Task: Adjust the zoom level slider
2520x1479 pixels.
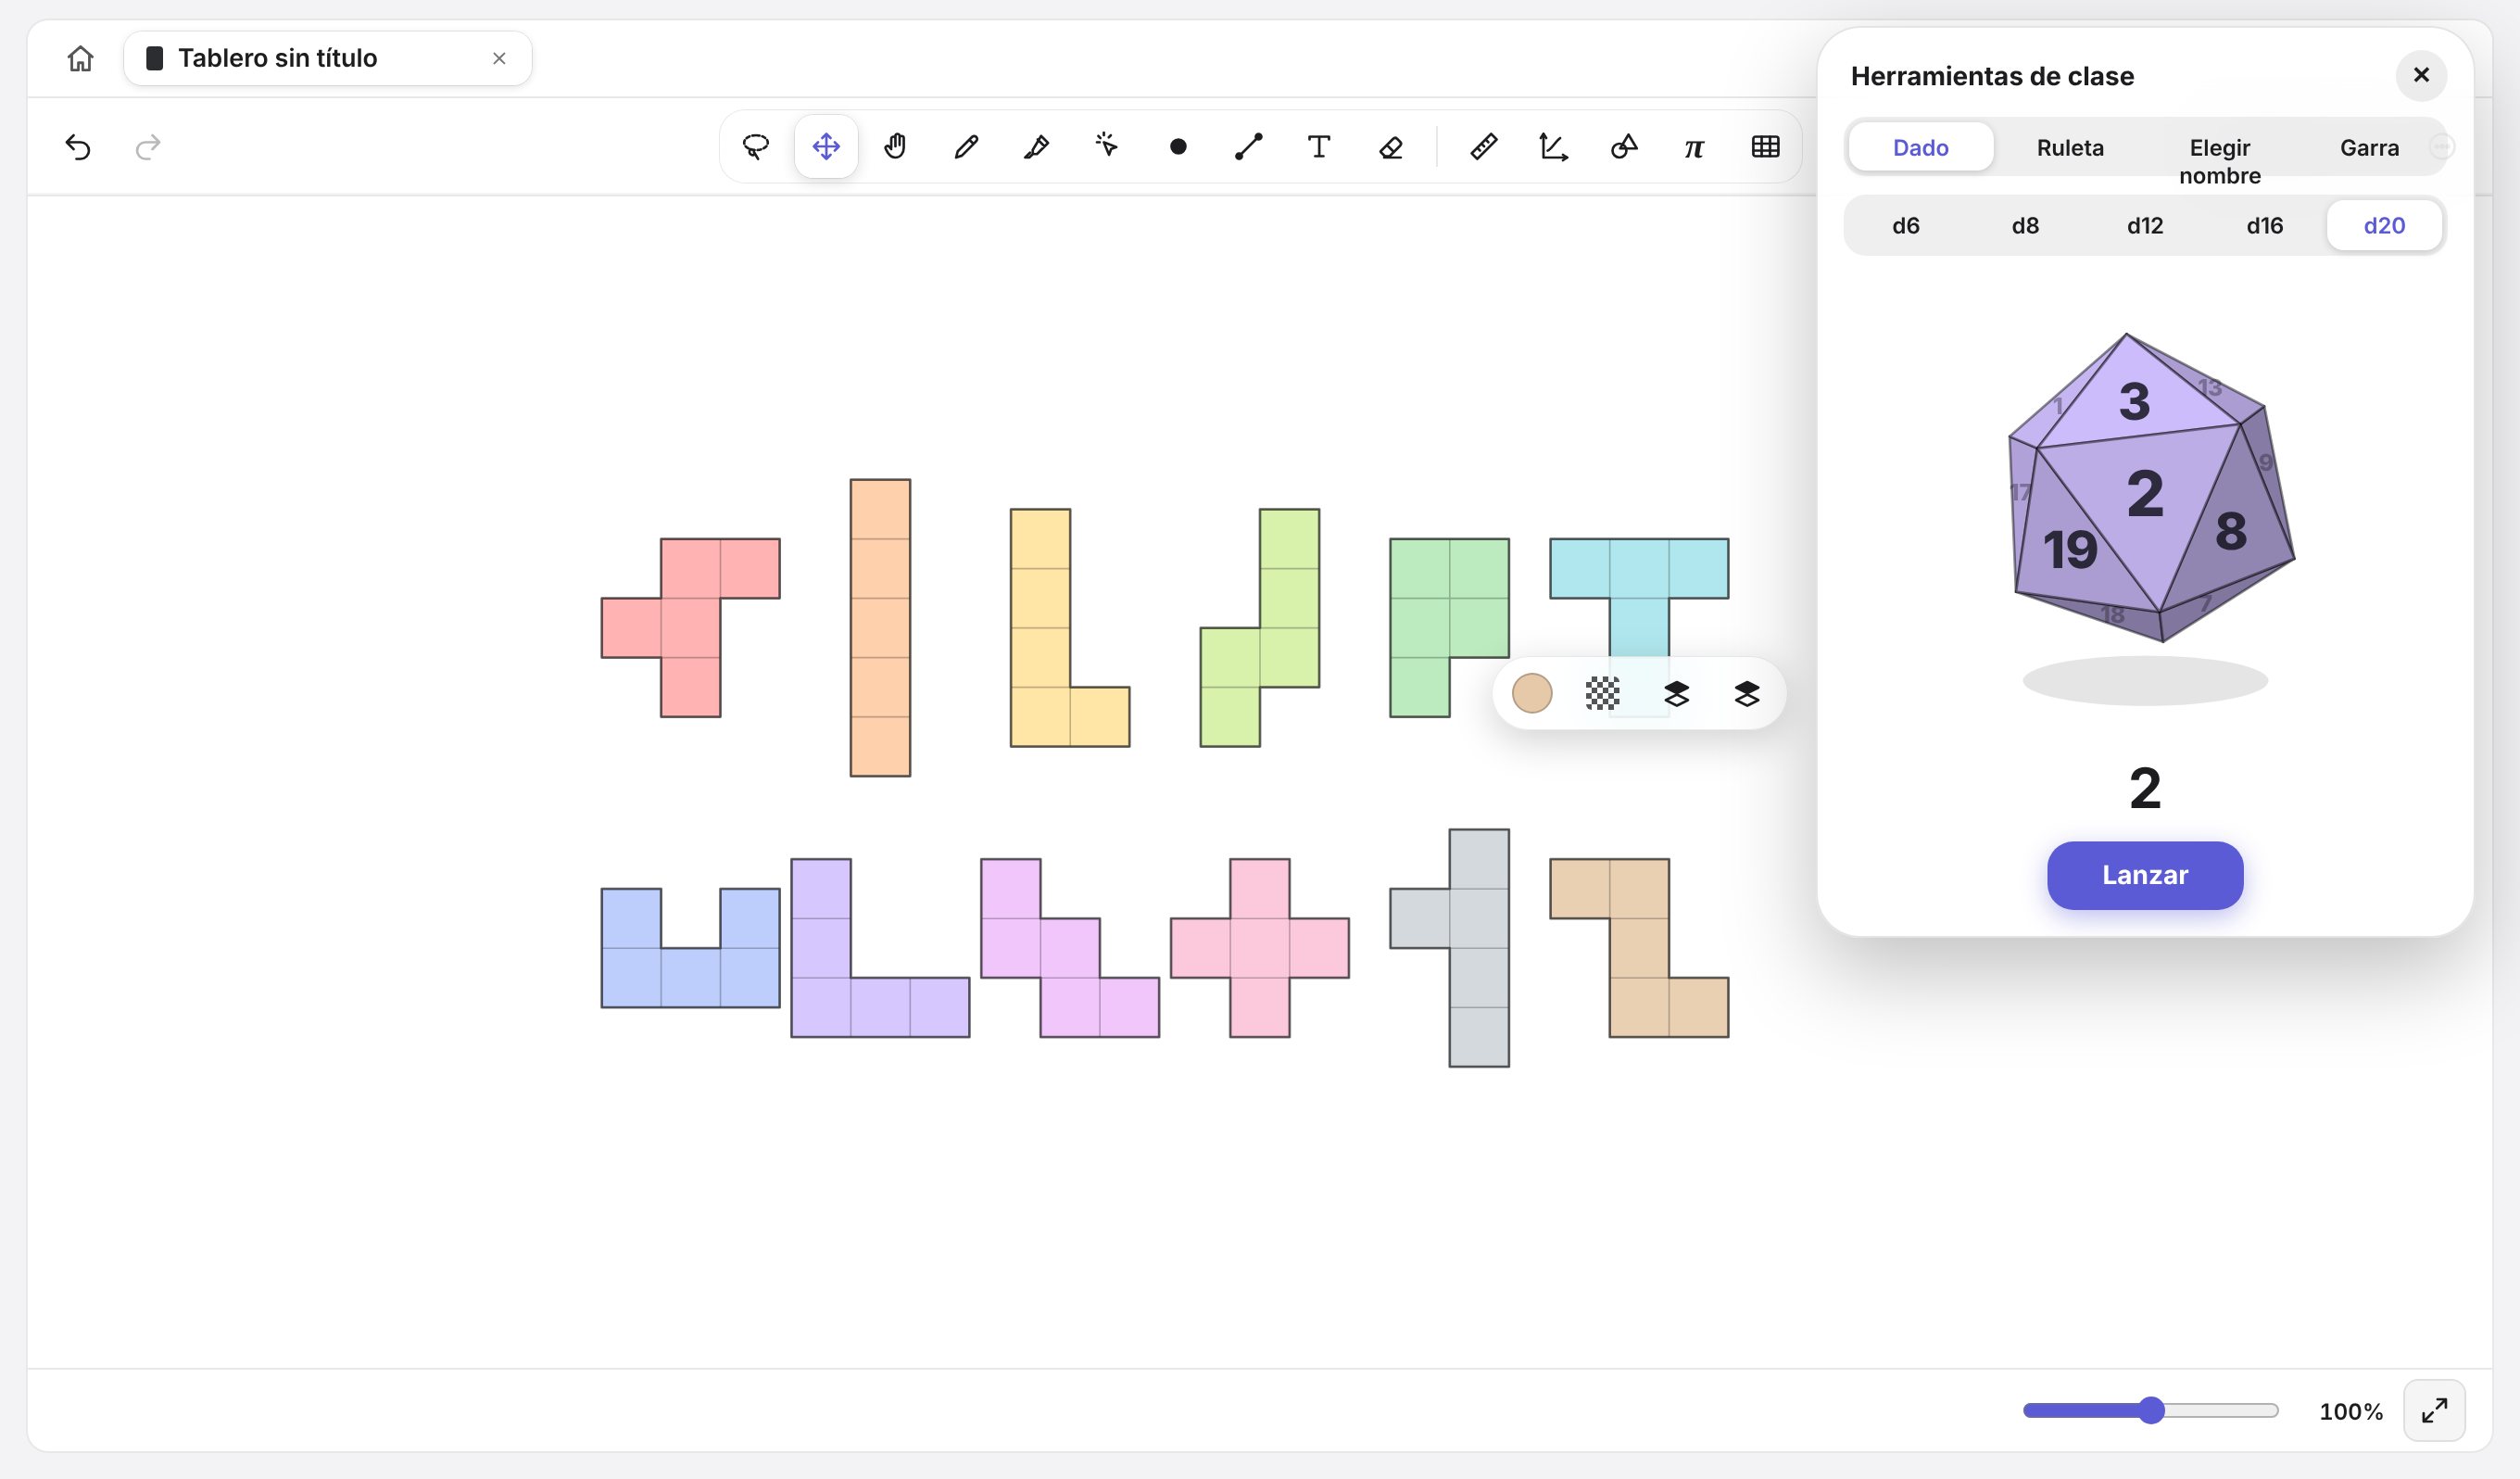Action: point(2150,1411)
